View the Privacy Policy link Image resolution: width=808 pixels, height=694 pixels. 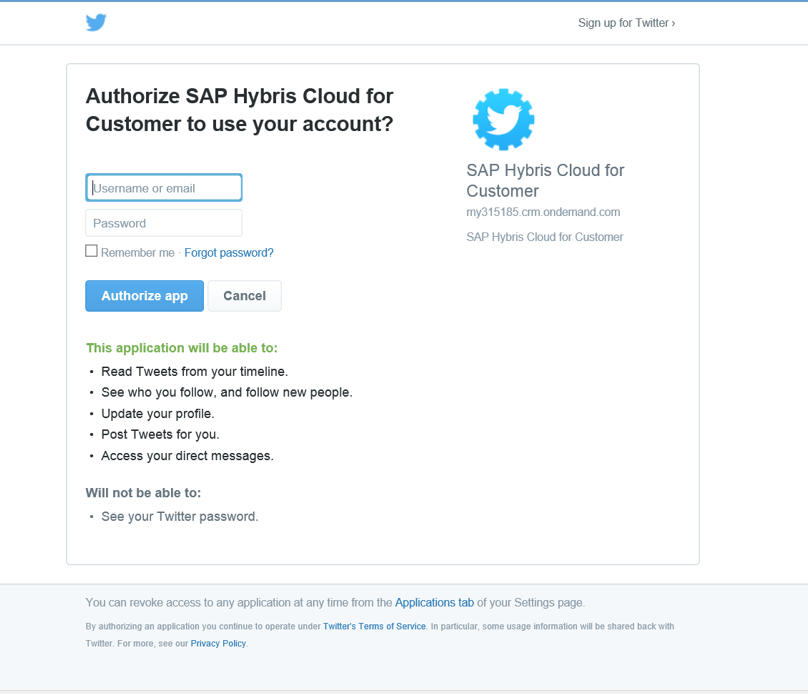[218, 643]
